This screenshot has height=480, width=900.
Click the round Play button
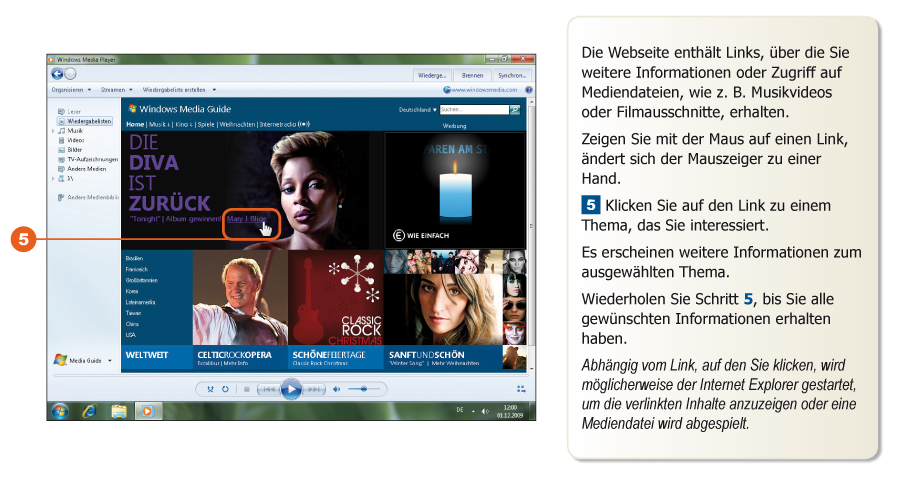coord(291,388)
